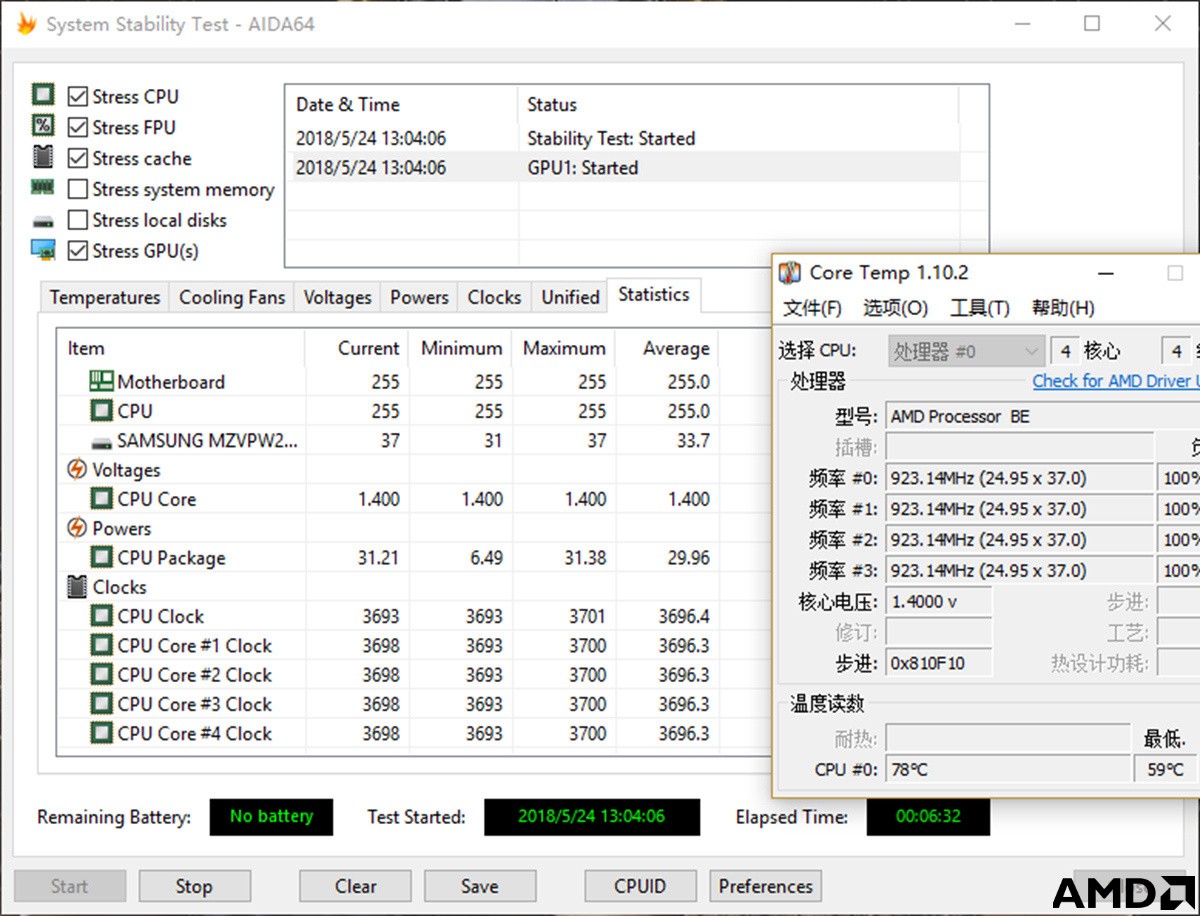Click the Stress GPU(s) monitor icon
The image size is (1200, 916).
(x=43, y=250)
